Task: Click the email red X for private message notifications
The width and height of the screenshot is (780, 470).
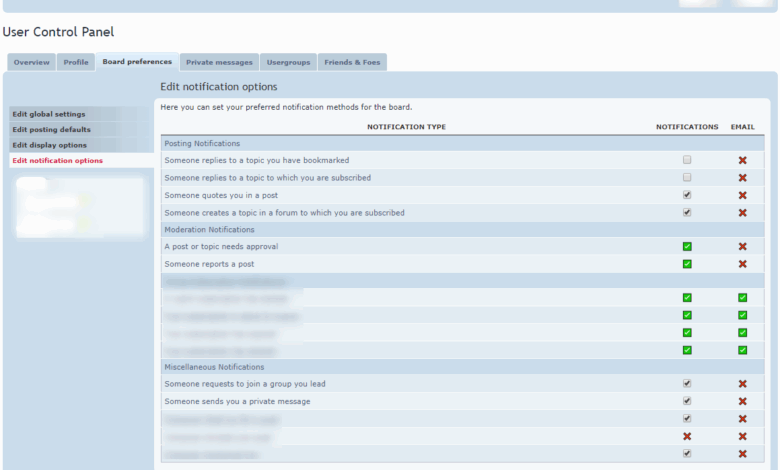Action: 742,401
